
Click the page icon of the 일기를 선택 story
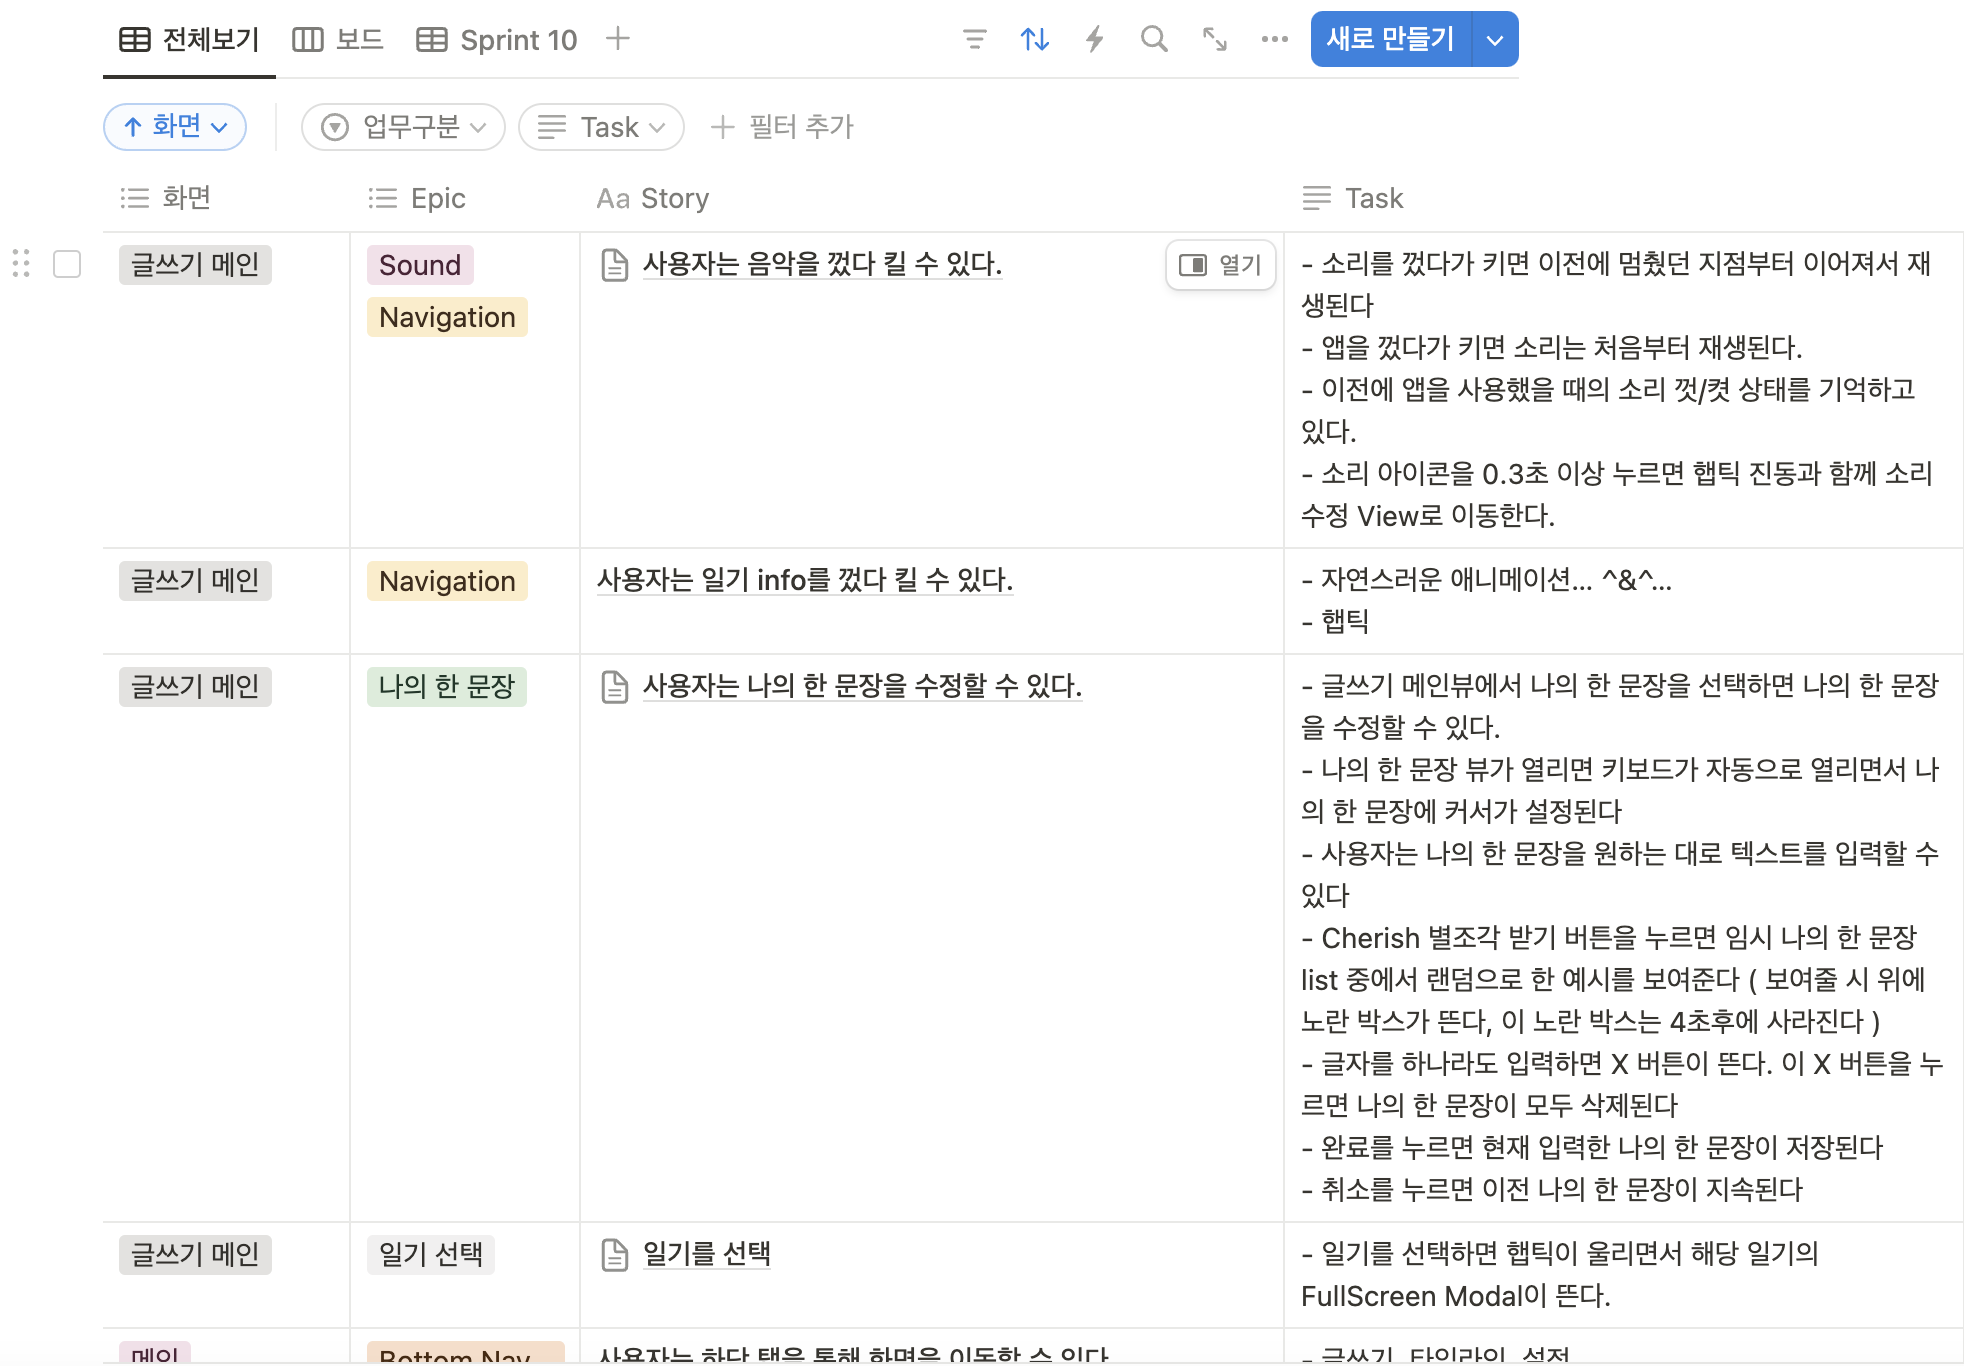click(614, 1255)
